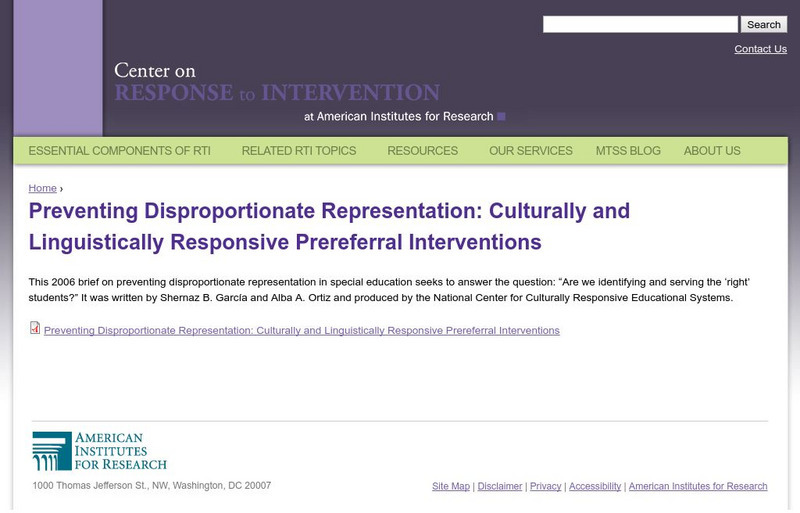
Task: Open the Privacy footer link
Action: (545, 486)
